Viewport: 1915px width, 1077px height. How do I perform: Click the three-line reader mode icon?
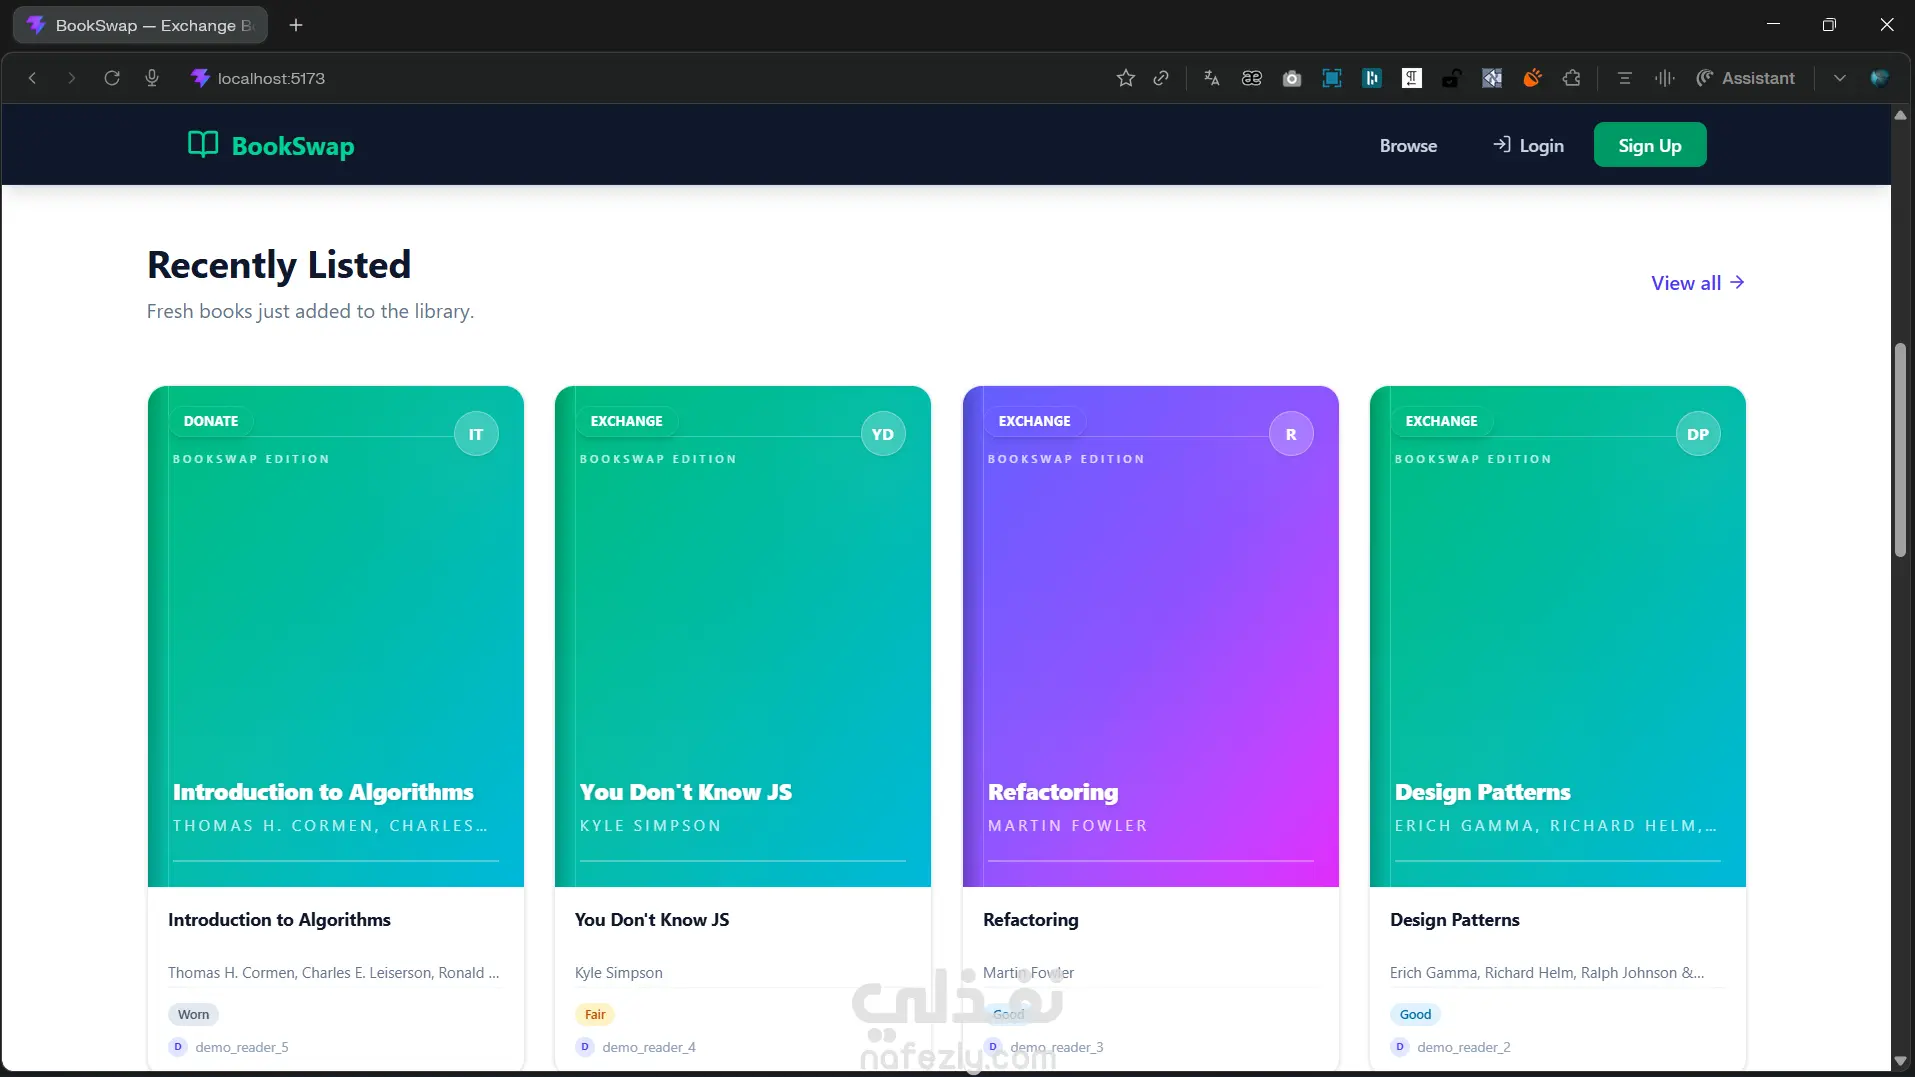pos(1625,78)
